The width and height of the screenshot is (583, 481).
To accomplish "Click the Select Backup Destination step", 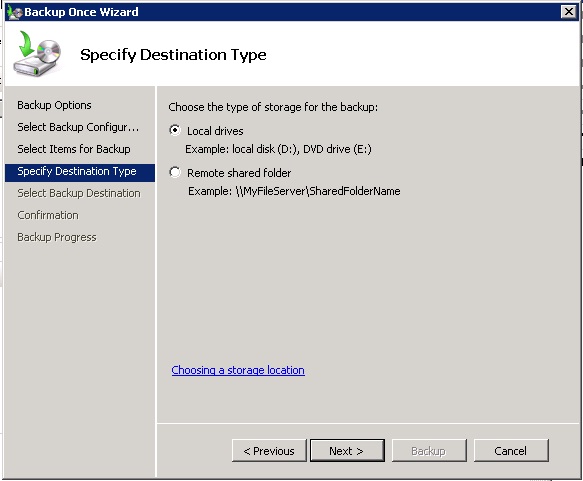I will coord(79,193).
